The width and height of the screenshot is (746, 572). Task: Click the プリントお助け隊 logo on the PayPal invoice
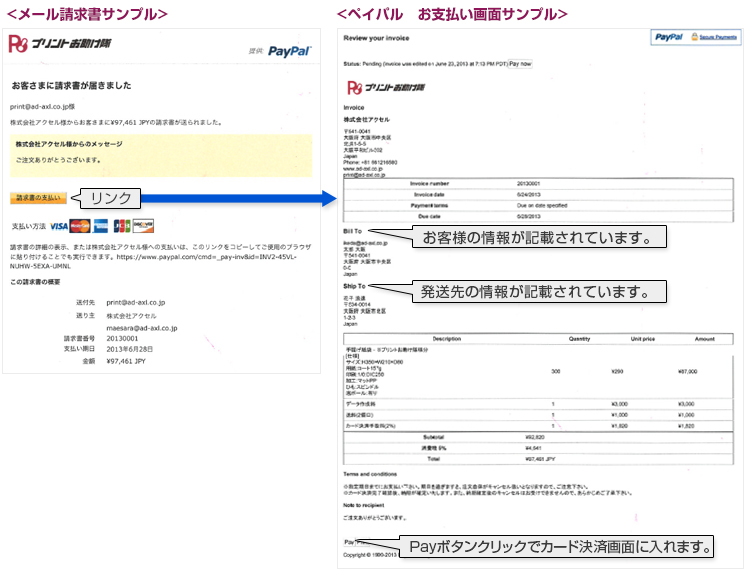coord(386,88)
